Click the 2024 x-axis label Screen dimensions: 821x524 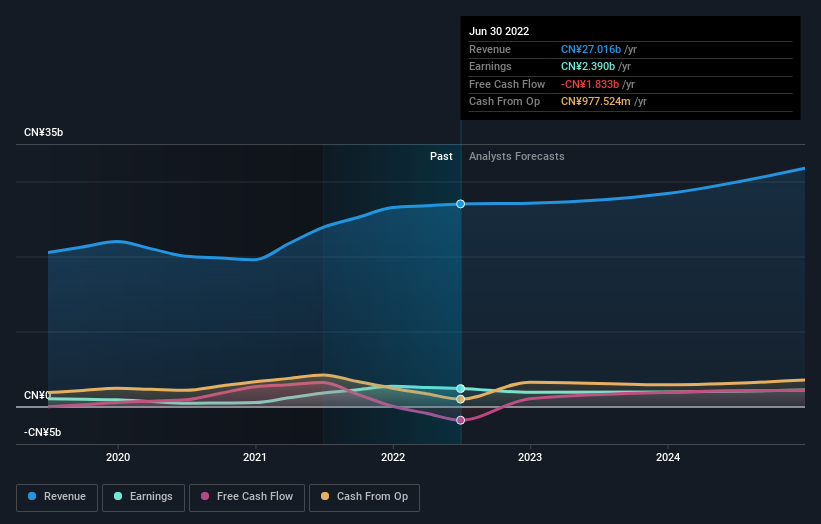coord(668,457)
